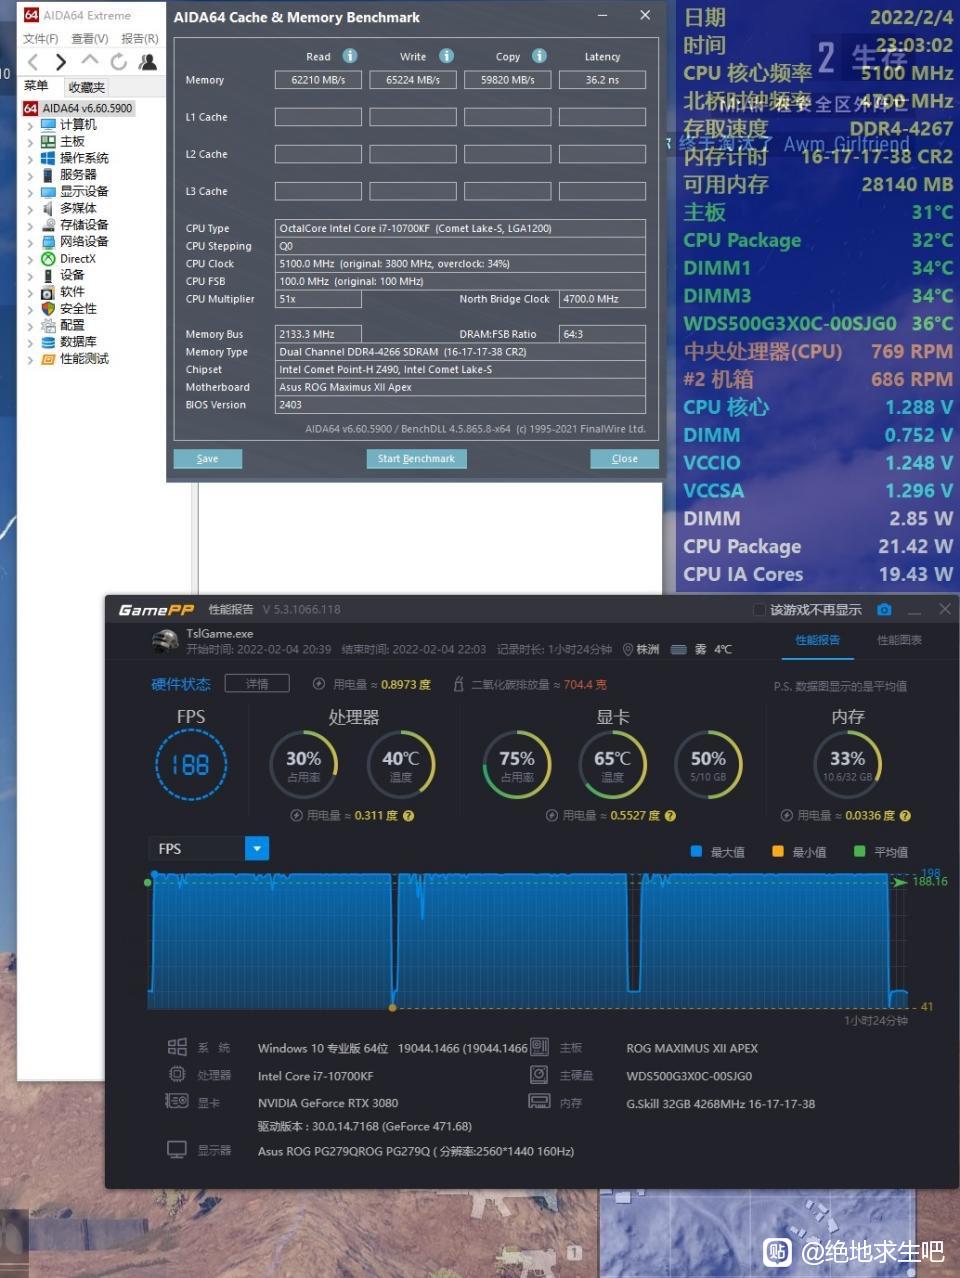This screenshot has width=960, height=1278.
Task: Expand the 操作系统 tree node
Action: 30,158
